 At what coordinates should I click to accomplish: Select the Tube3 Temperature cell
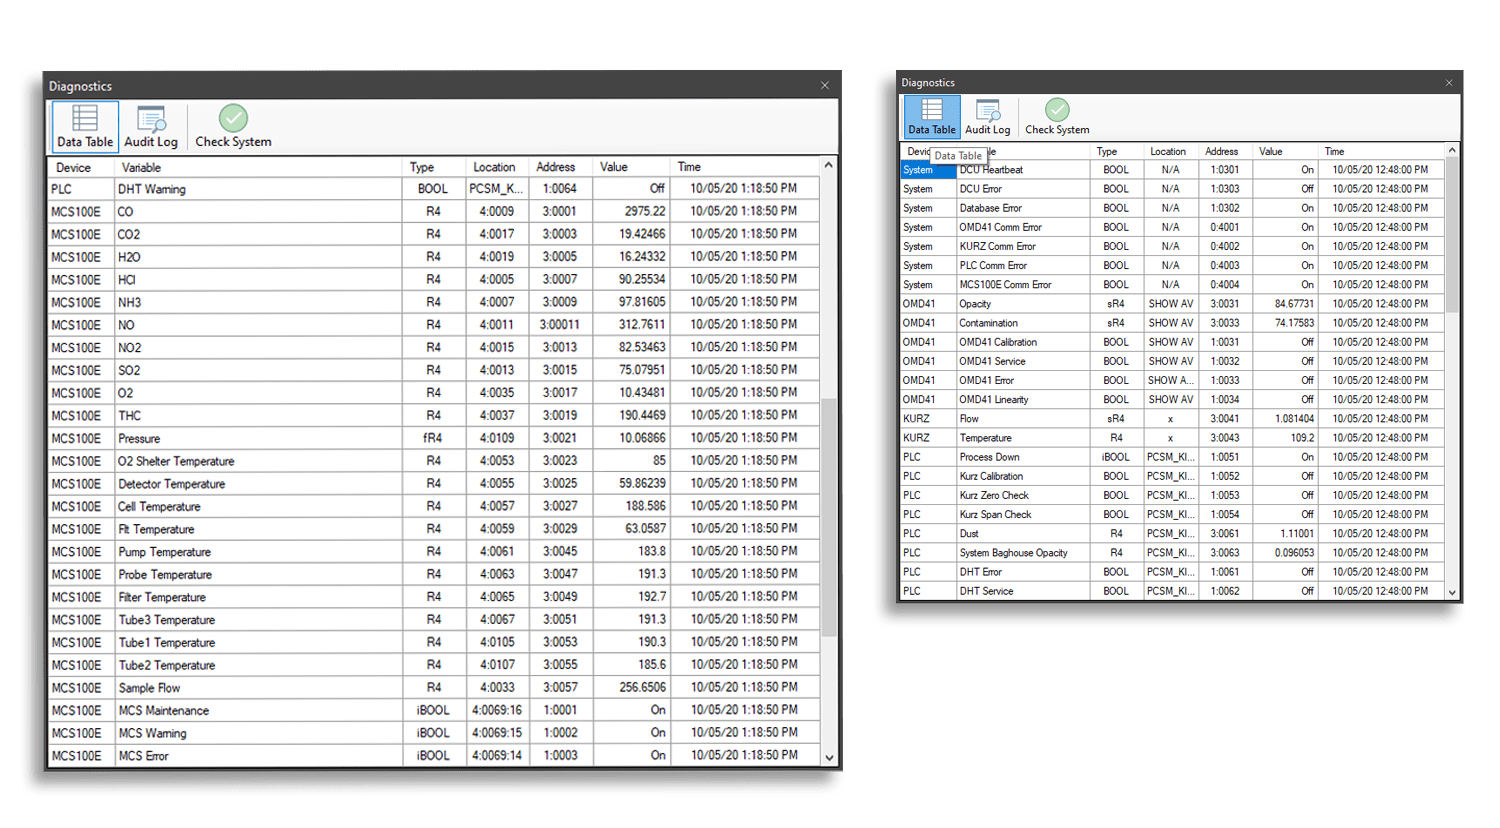258,620
